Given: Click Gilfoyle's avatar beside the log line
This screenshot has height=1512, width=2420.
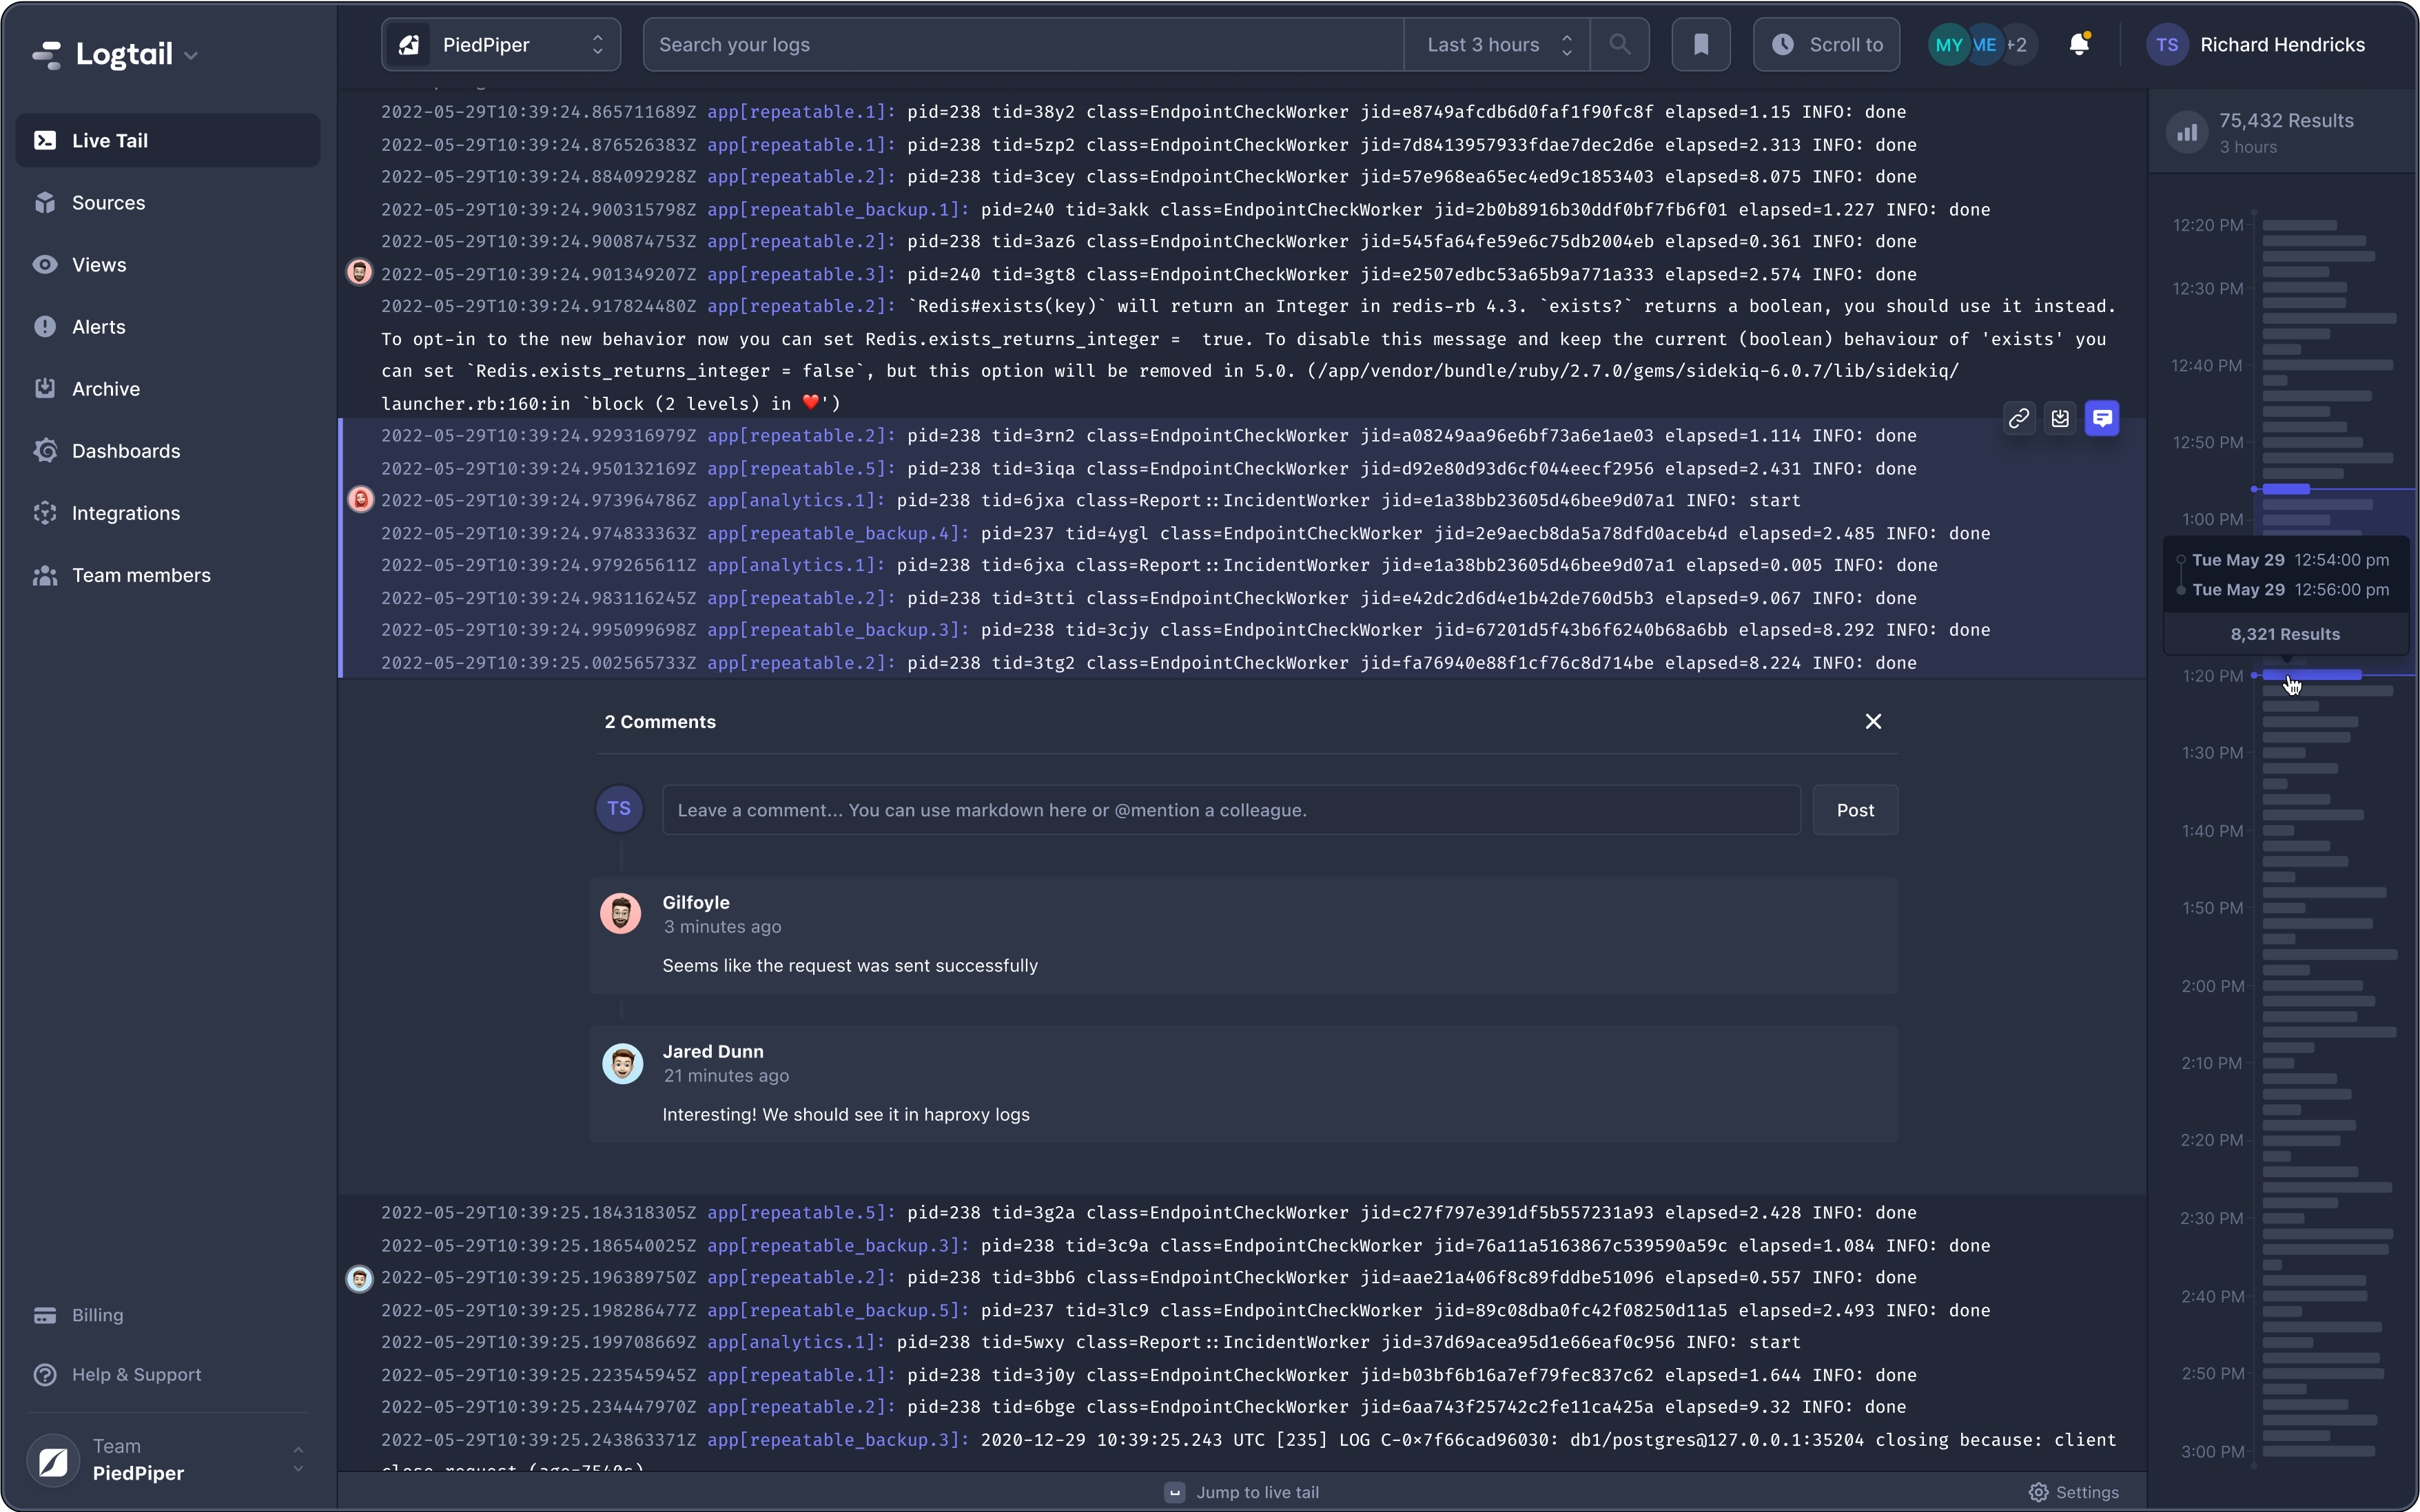Looking at the screenshot, I should click(x=359, y=272).
